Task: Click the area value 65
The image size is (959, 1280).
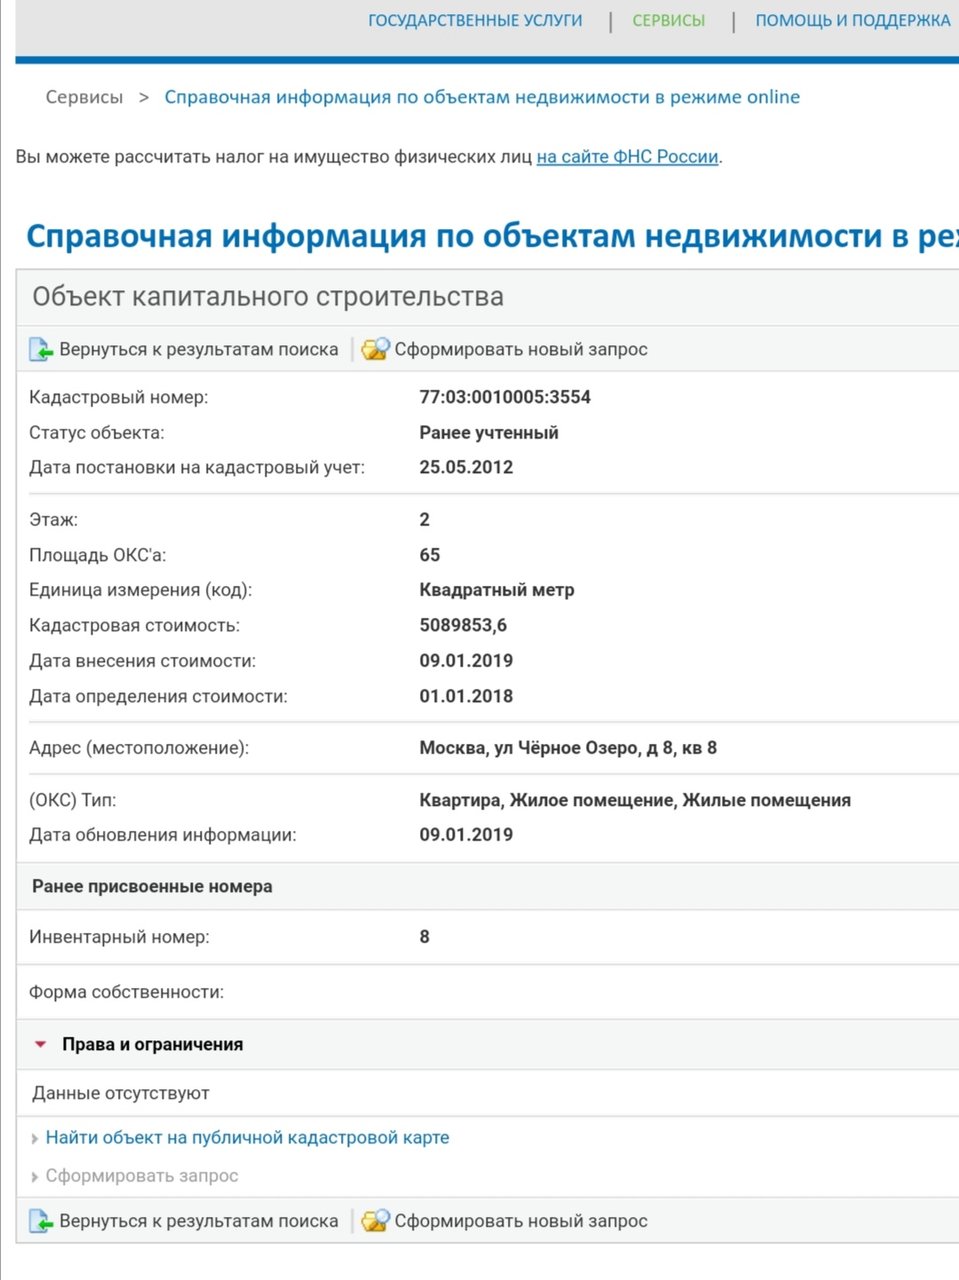Action: pos(430,555)
